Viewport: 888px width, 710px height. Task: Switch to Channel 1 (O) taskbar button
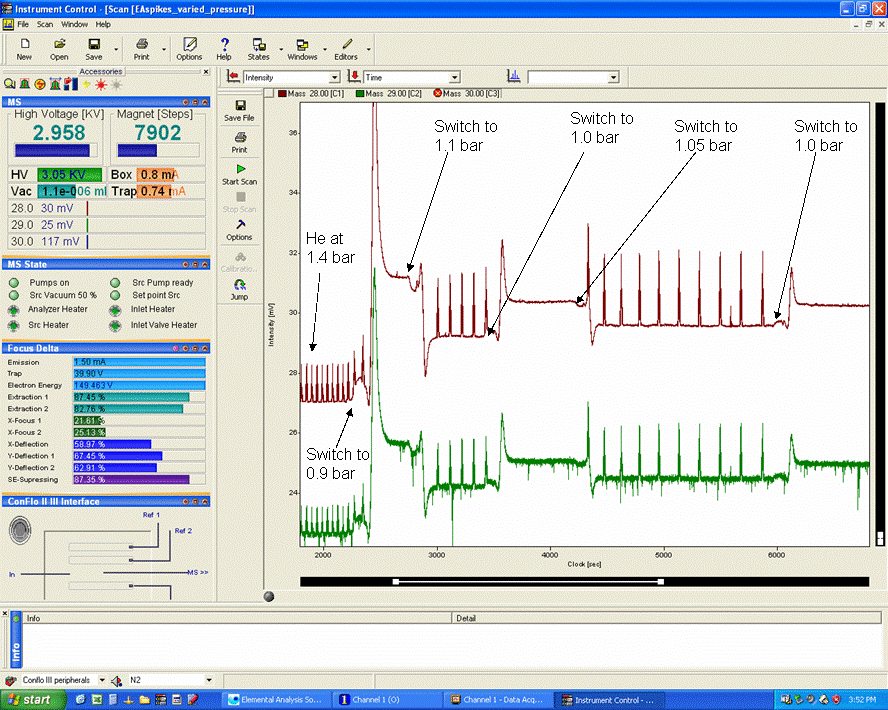point(387,700)
